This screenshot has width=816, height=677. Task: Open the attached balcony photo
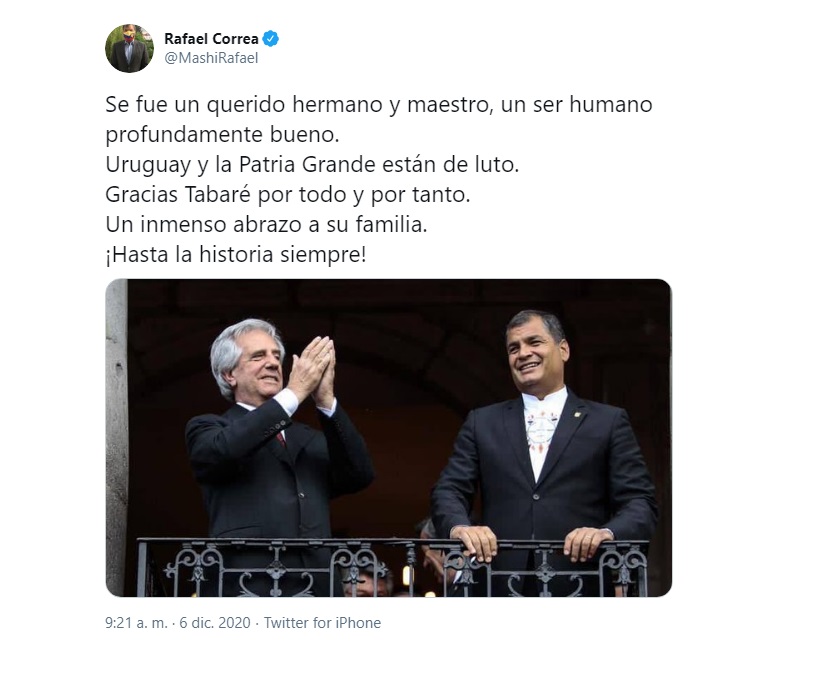(389, 438)
